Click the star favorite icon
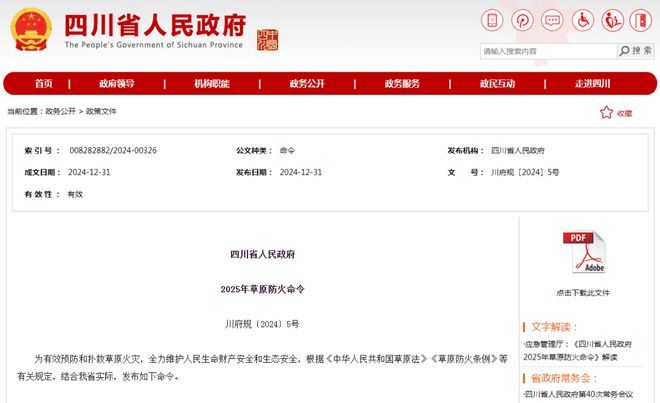The image size is (660, 403). [x=607, y=112]
